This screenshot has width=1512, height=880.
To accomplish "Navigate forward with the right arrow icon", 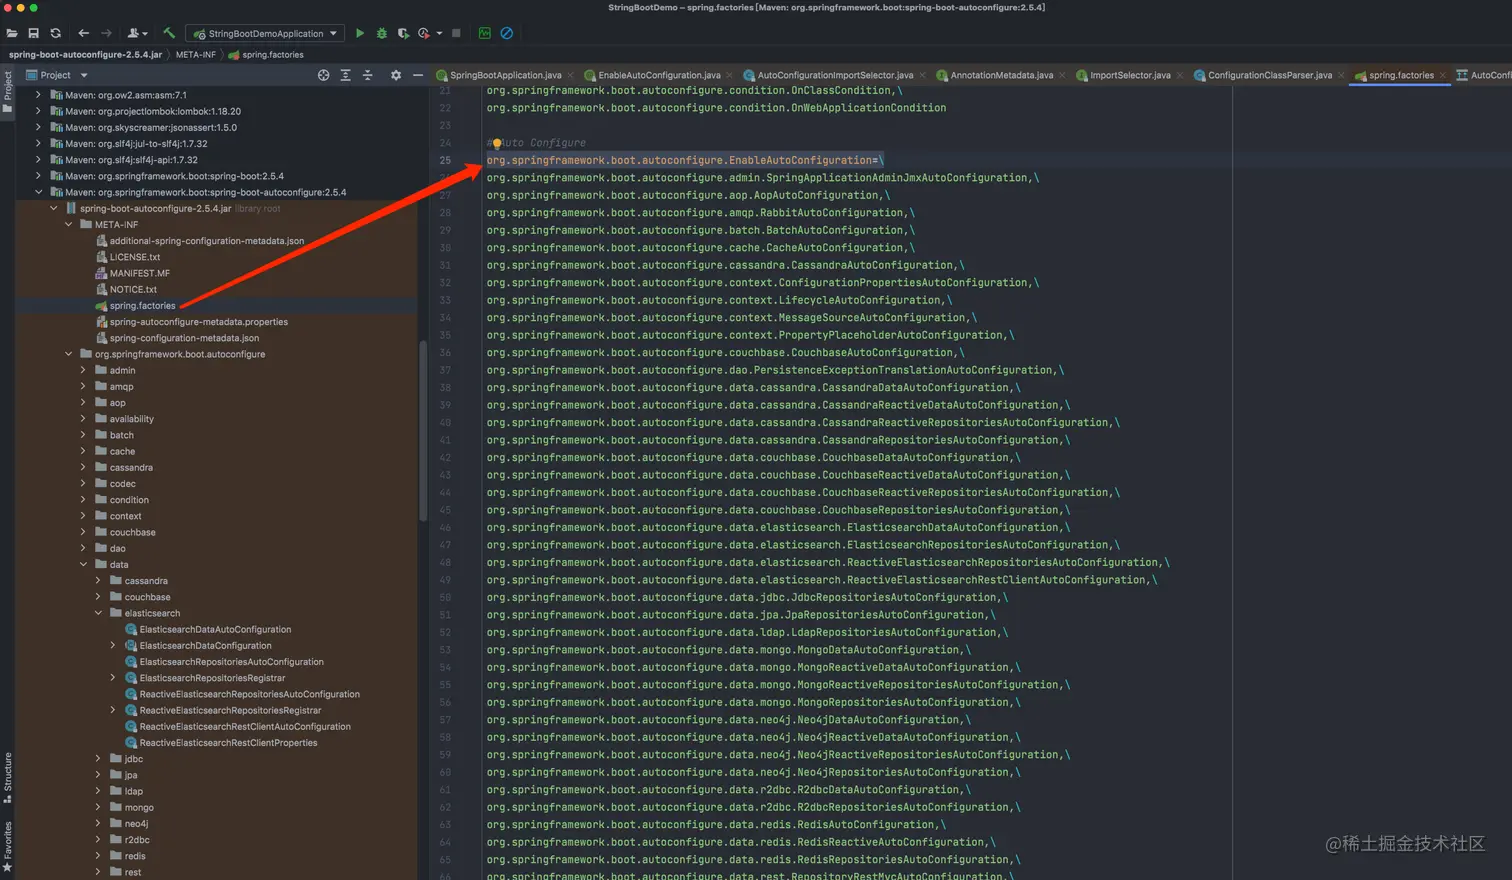I will point(106,33).
